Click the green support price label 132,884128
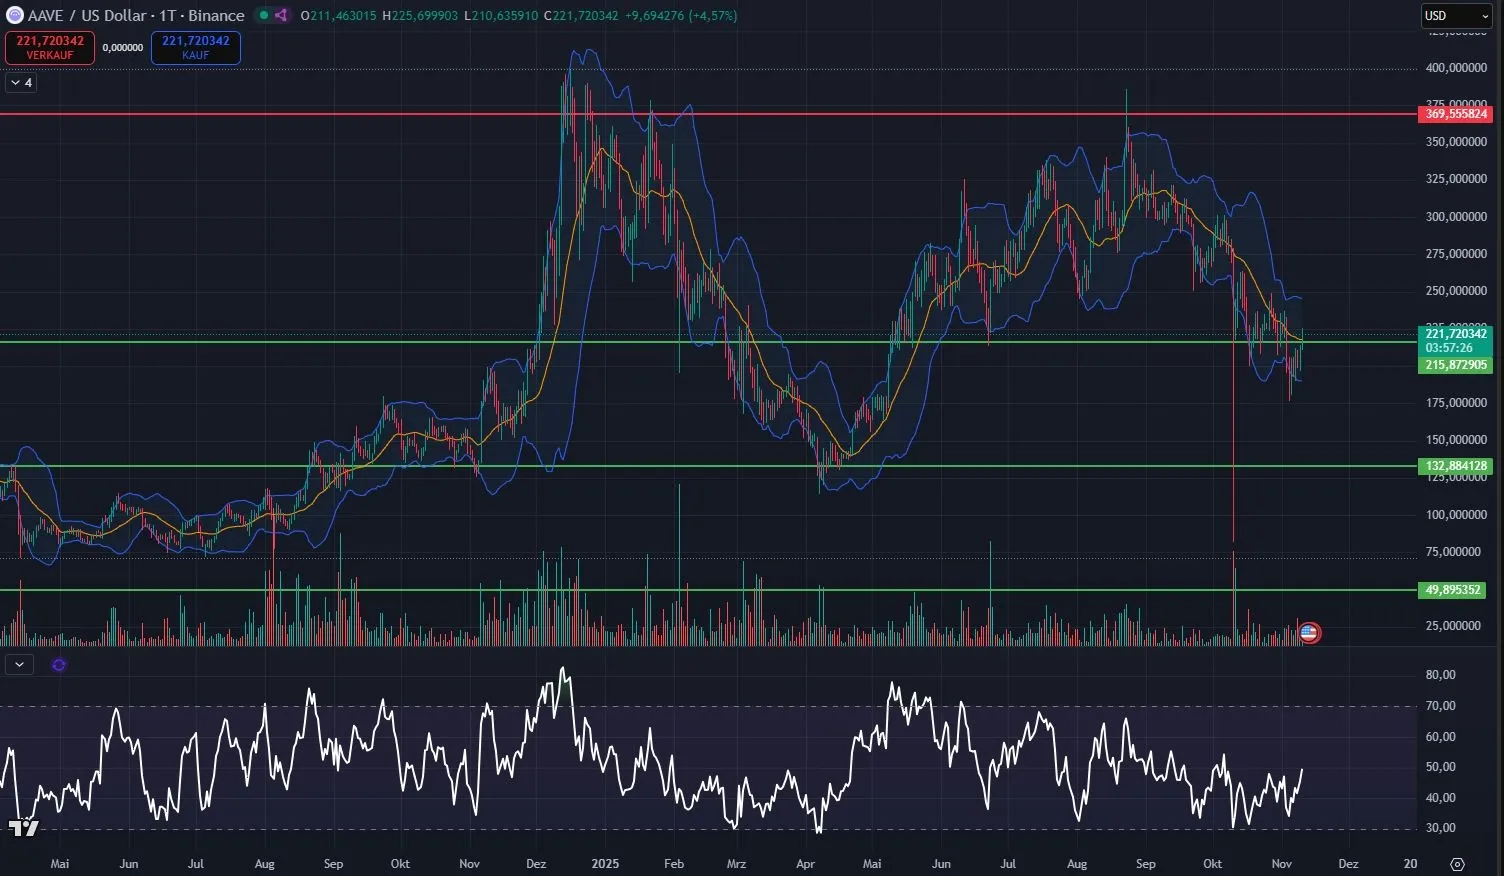 [x=1454, y=465]
